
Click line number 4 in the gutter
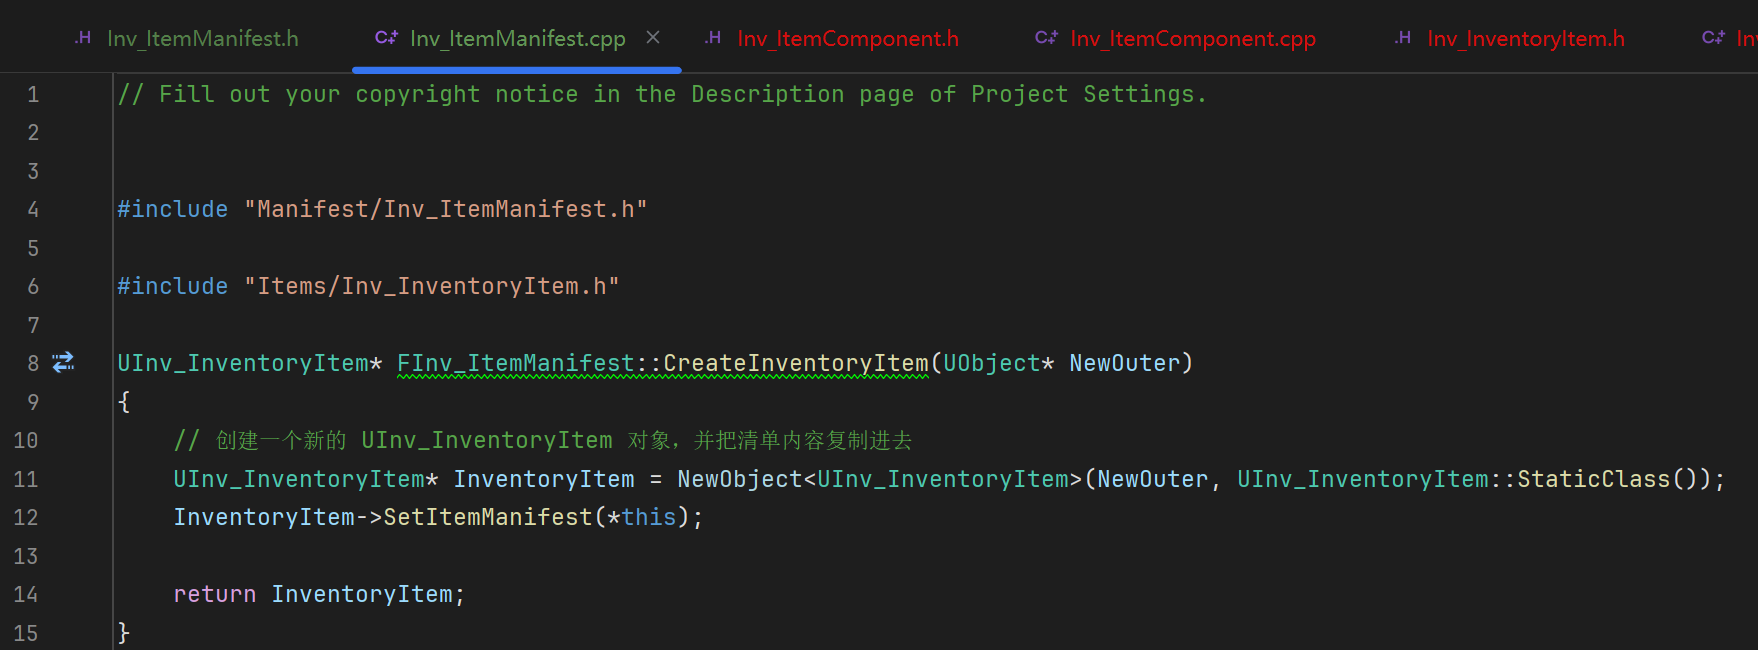(x=33, y=210)
